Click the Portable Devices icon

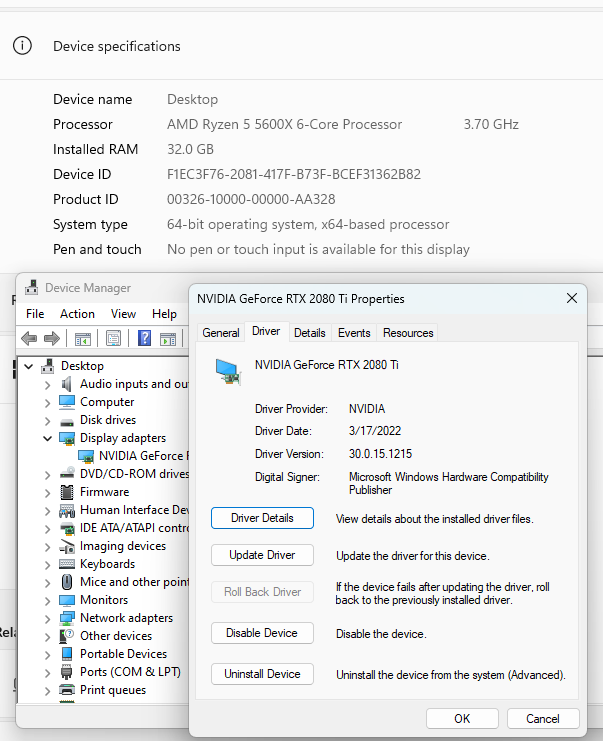point(67,654)
